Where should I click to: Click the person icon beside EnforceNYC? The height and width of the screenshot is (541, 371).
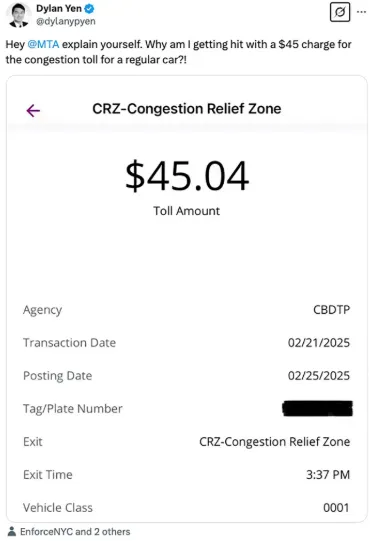12,531
